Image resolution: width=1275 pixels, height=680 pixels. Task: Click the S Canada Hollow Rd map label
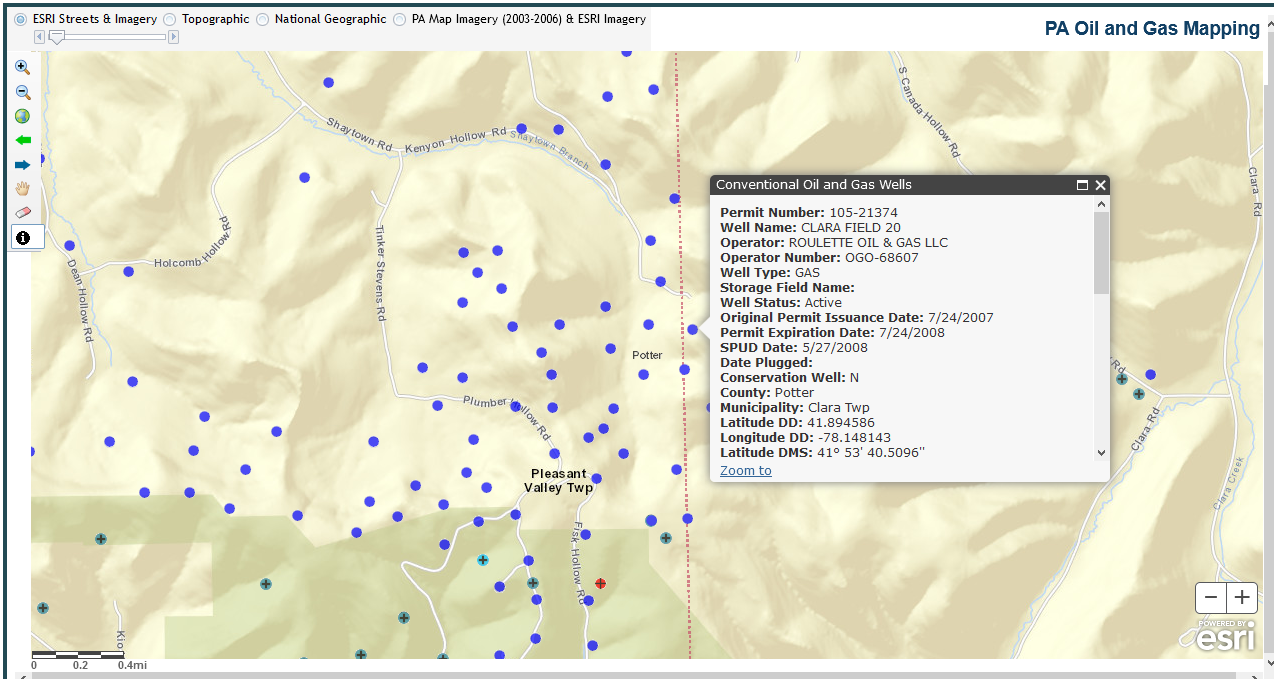point(929,112)
